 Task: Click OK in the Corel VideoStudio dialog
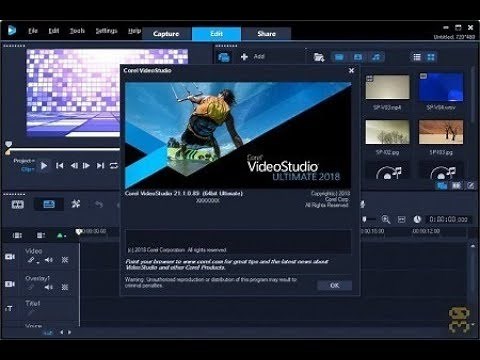(x=334, y=285)
